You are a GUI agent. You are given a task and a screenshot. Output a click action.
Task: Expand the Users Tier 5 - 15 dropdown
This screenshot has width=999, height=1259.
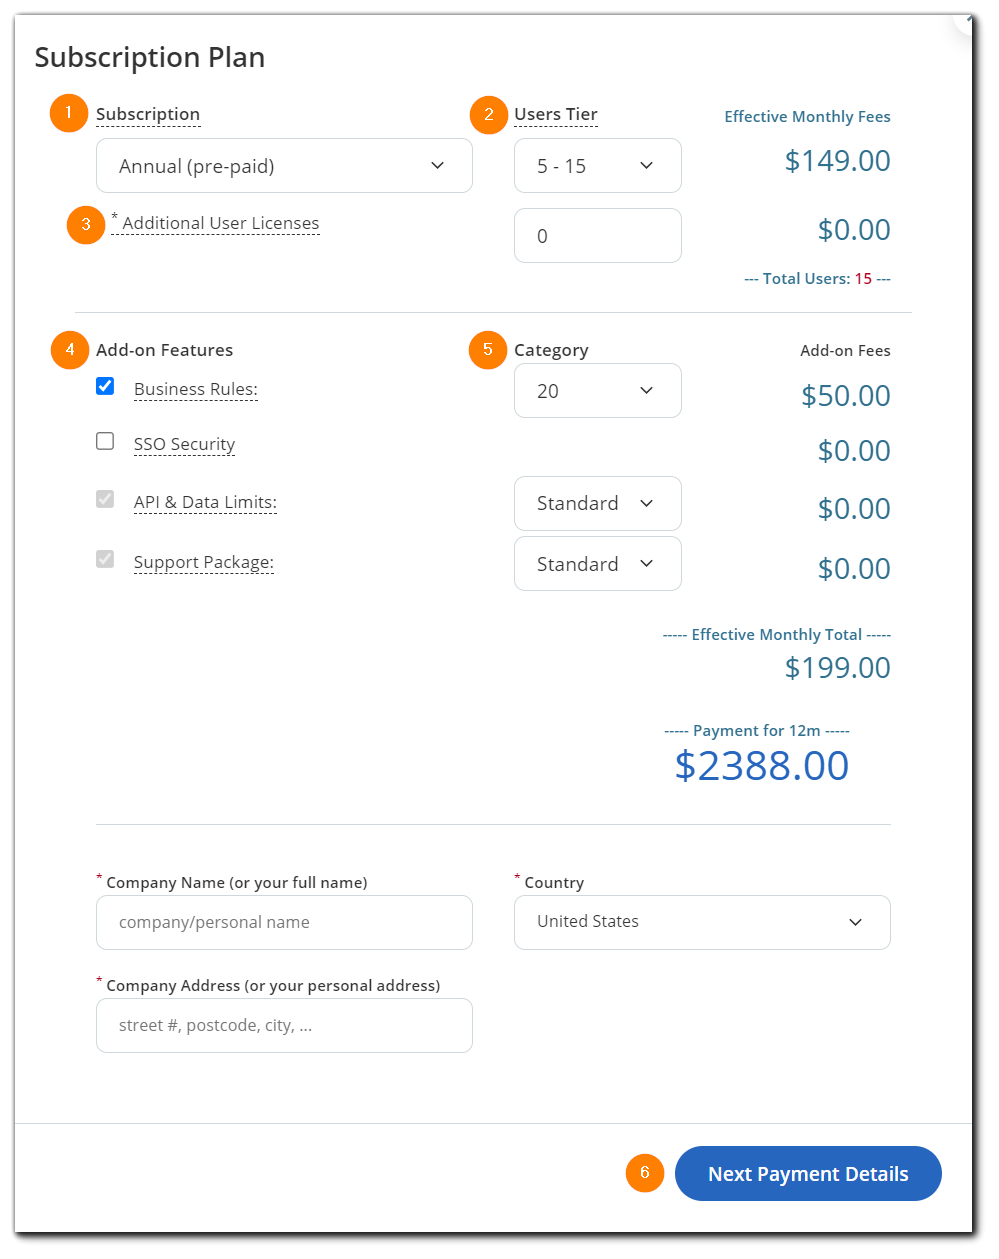coord(597,166)
